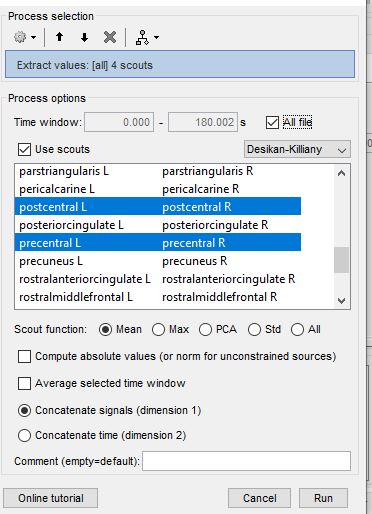Move process up with arrow icon
The image size is (372, 514).
(59, 37)
